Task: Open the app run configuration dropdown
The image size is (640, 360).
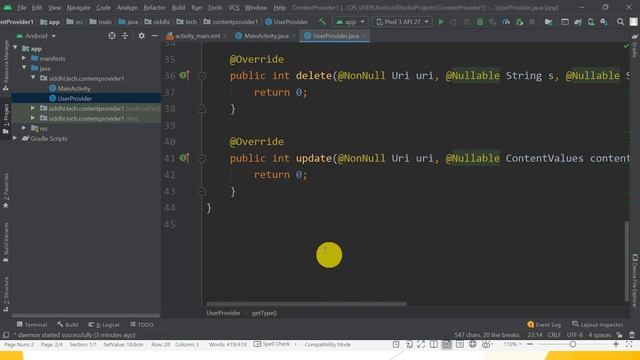Action: pos(350,22)
